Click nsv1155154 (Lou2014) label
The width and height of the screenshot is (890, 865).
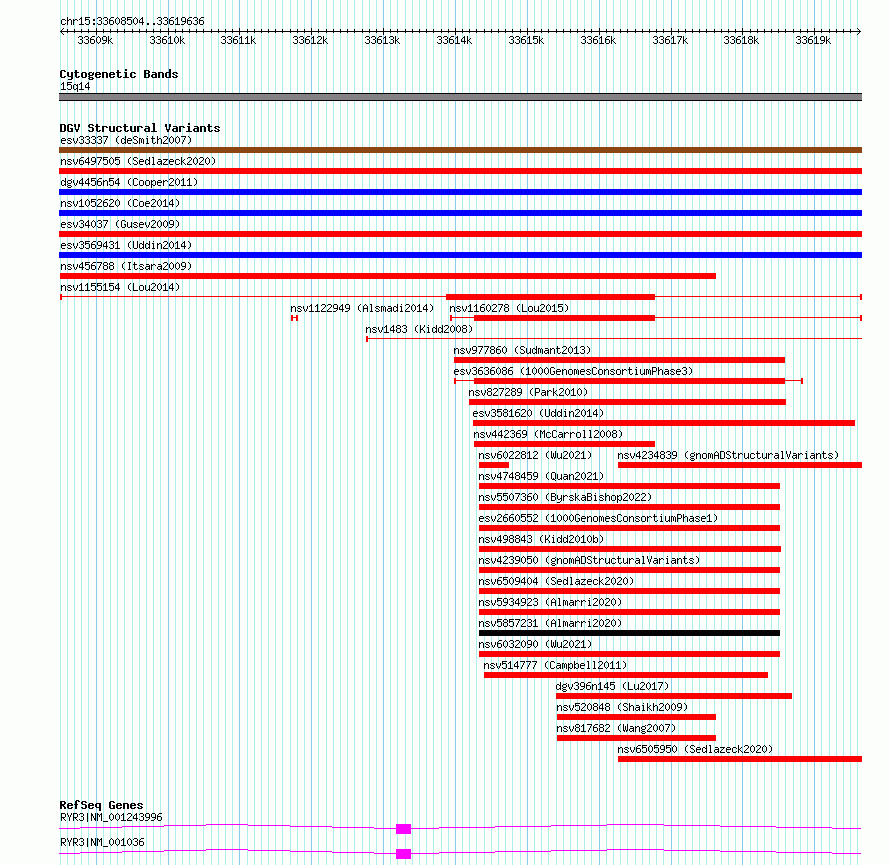tap(120, 287)
